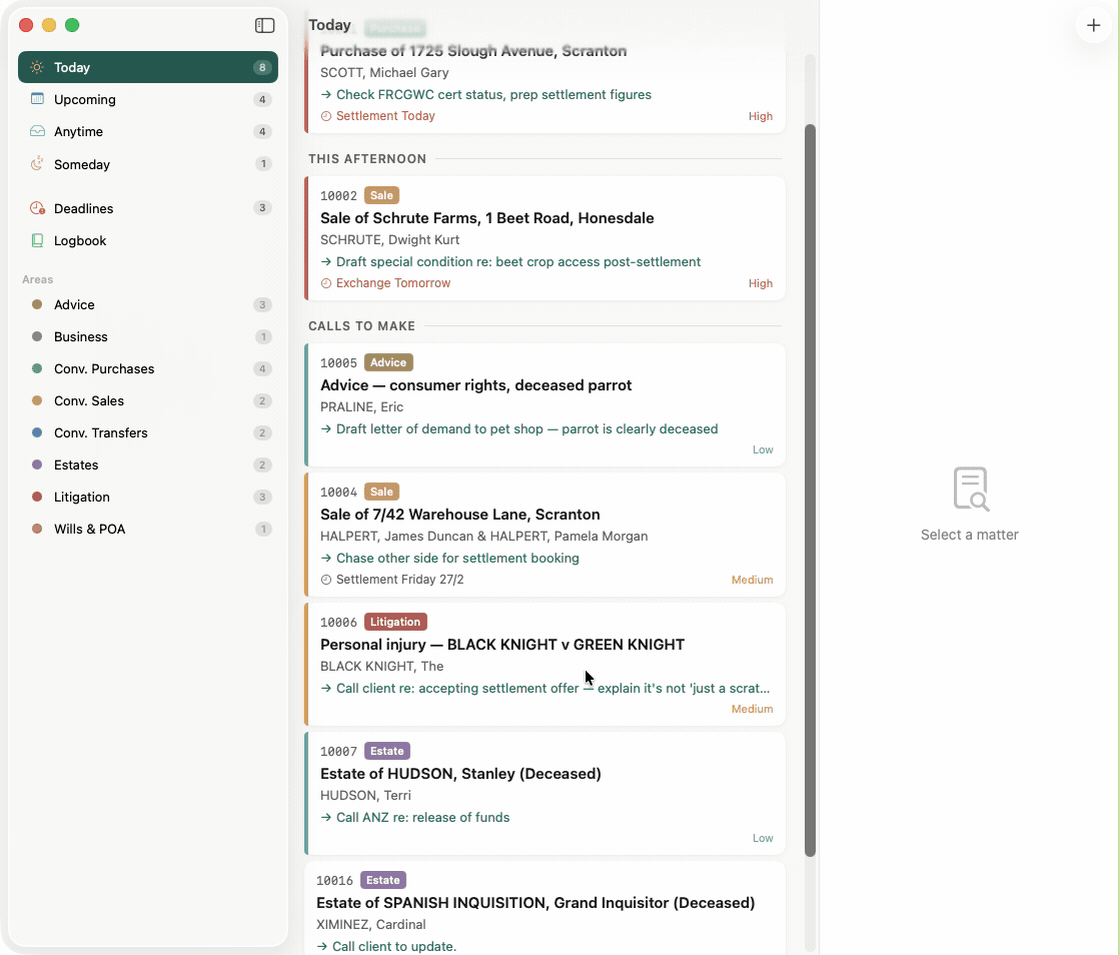Select the Conv. Purchases area
This screenshot has width=1119, height=955.
(104, 369)
